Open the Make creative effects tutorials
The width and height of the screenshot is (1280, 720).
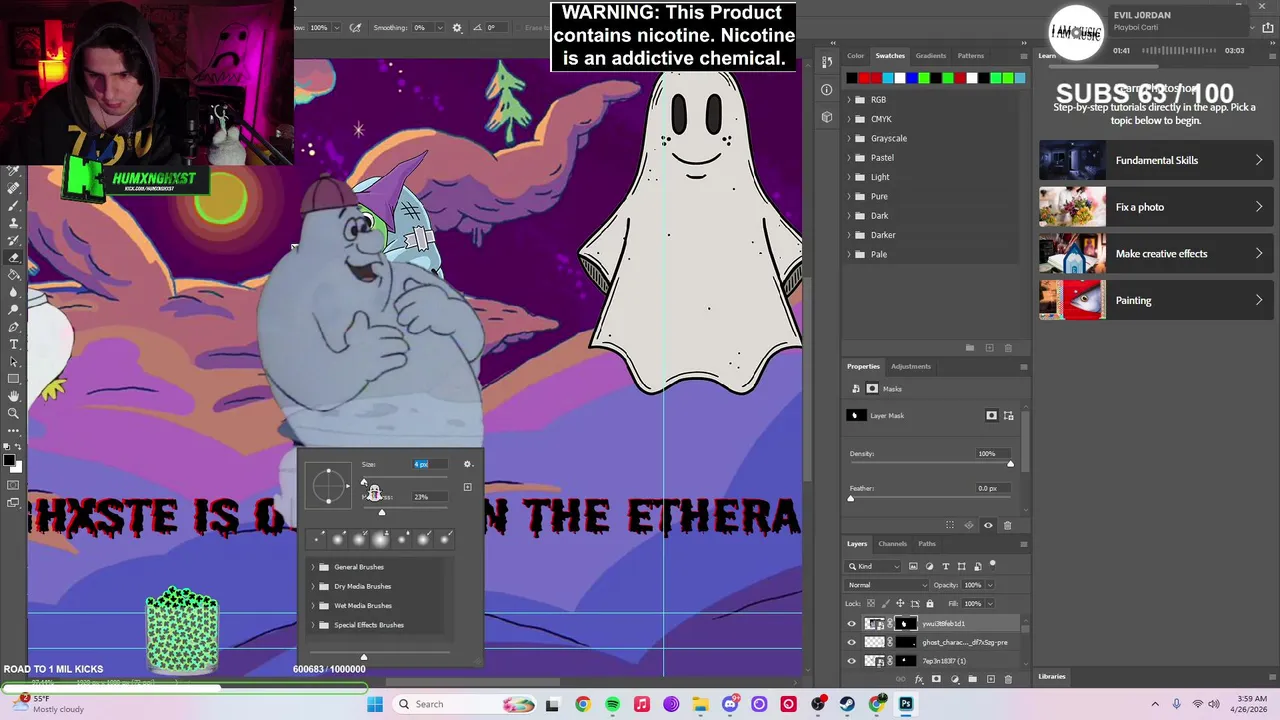1155,254
